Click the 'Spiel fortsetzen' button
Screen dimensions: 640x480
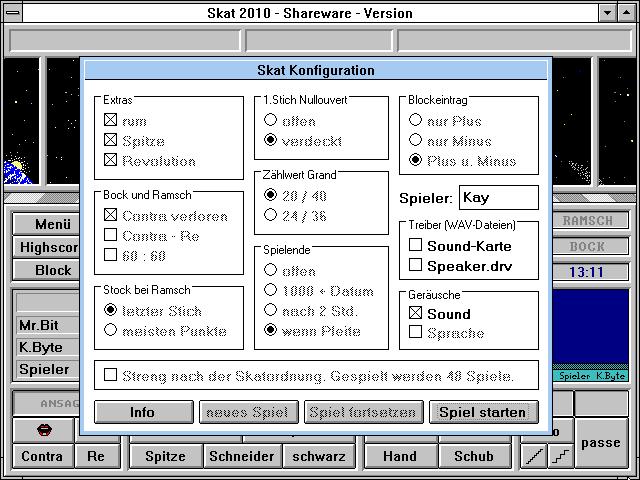tap(364, 412)
